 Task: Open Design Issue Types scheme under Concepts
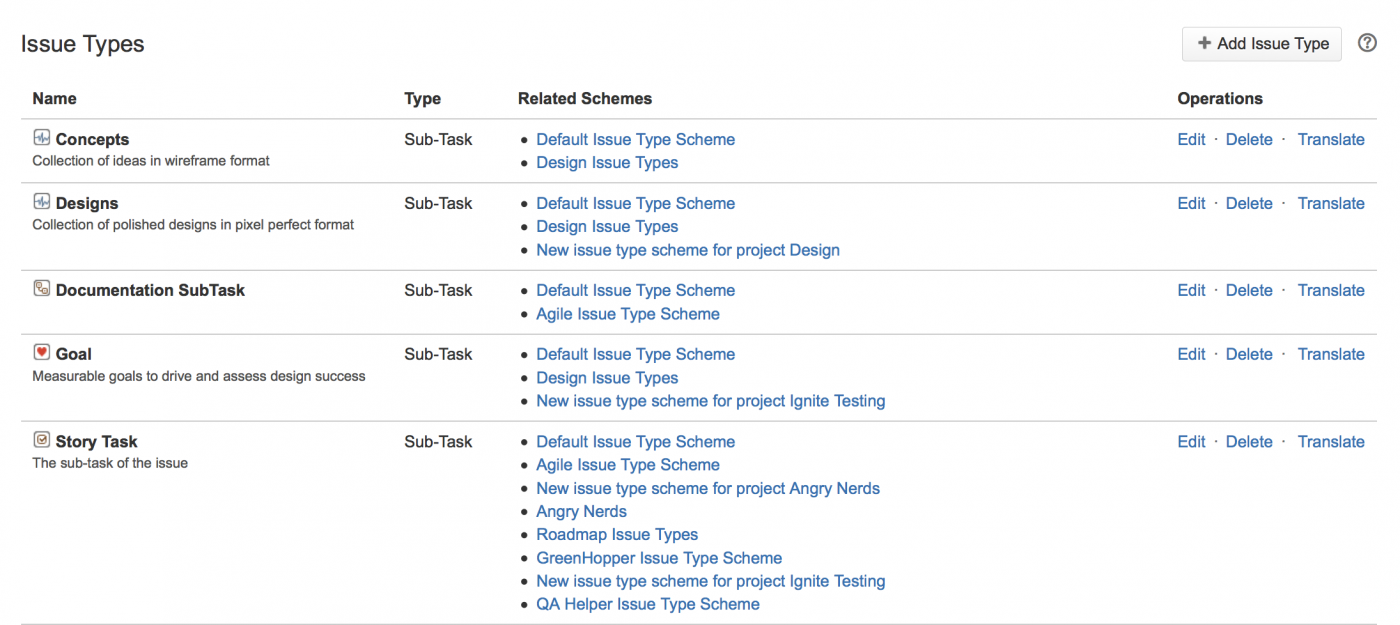607,163
